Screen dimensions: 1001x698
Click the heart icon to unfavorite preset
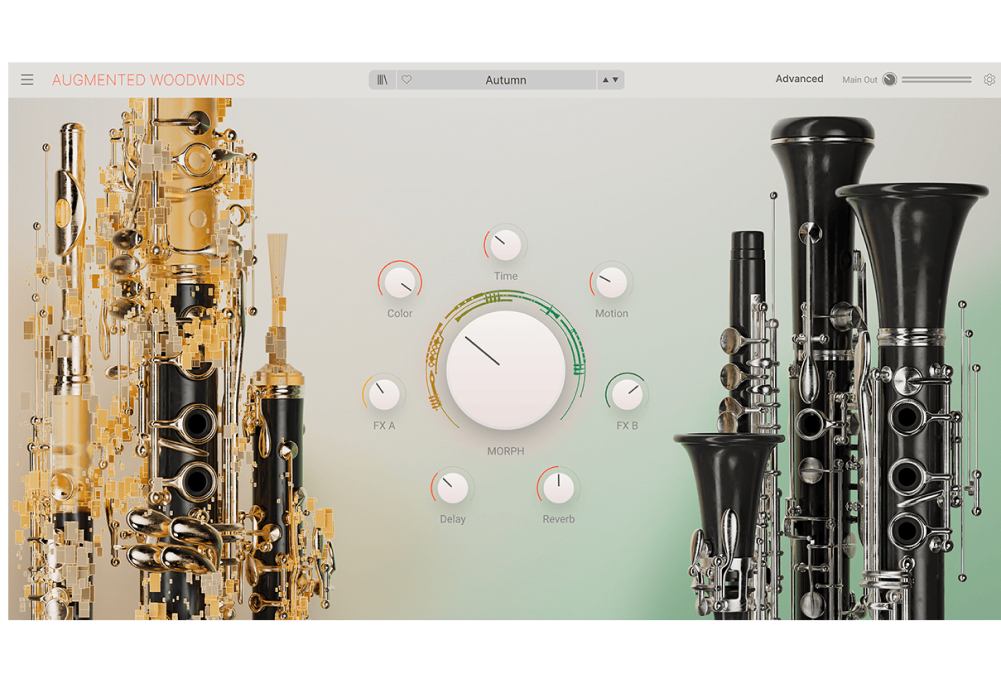pos(405,79)
